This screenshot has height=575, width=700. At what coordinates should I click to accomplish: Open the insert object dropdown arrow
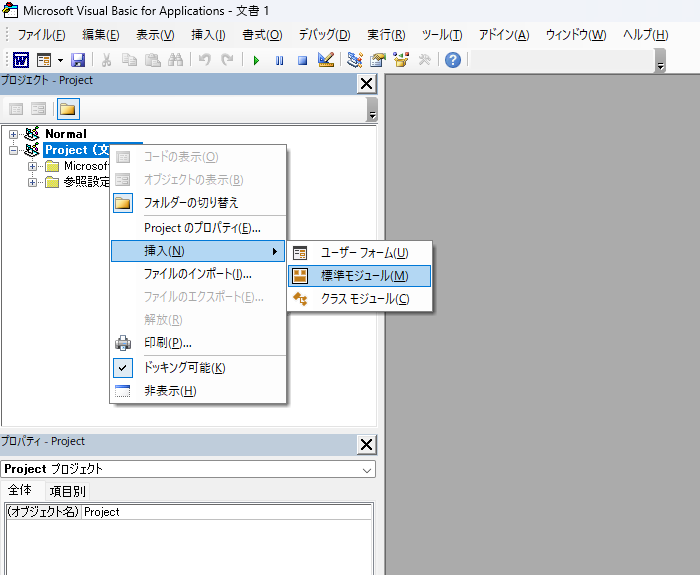point(60,60)
